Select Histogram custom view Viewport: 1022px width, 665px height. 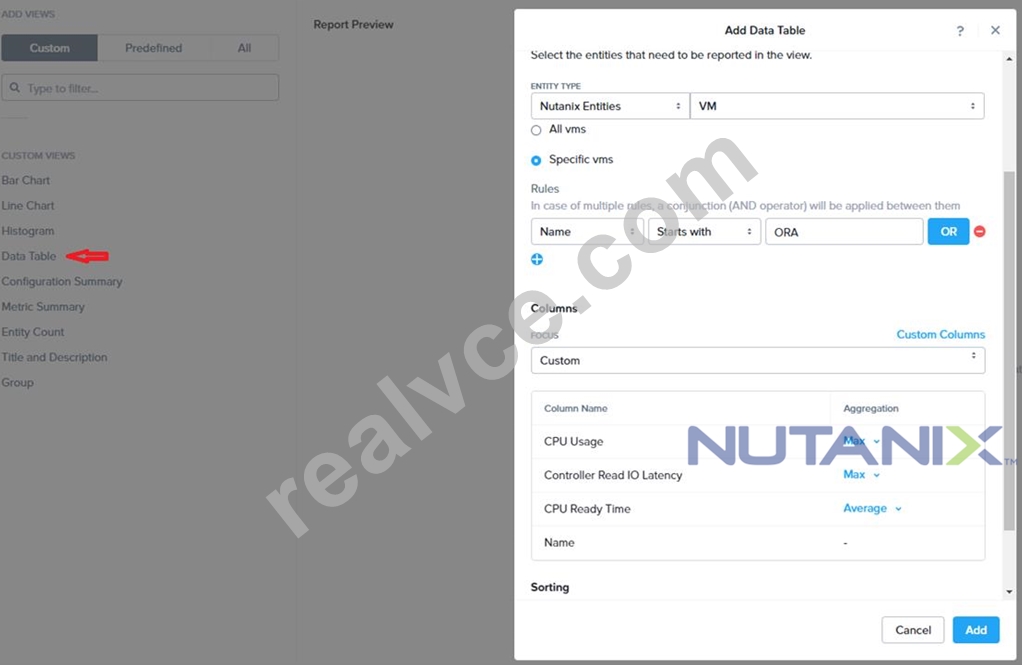point(27,231)
